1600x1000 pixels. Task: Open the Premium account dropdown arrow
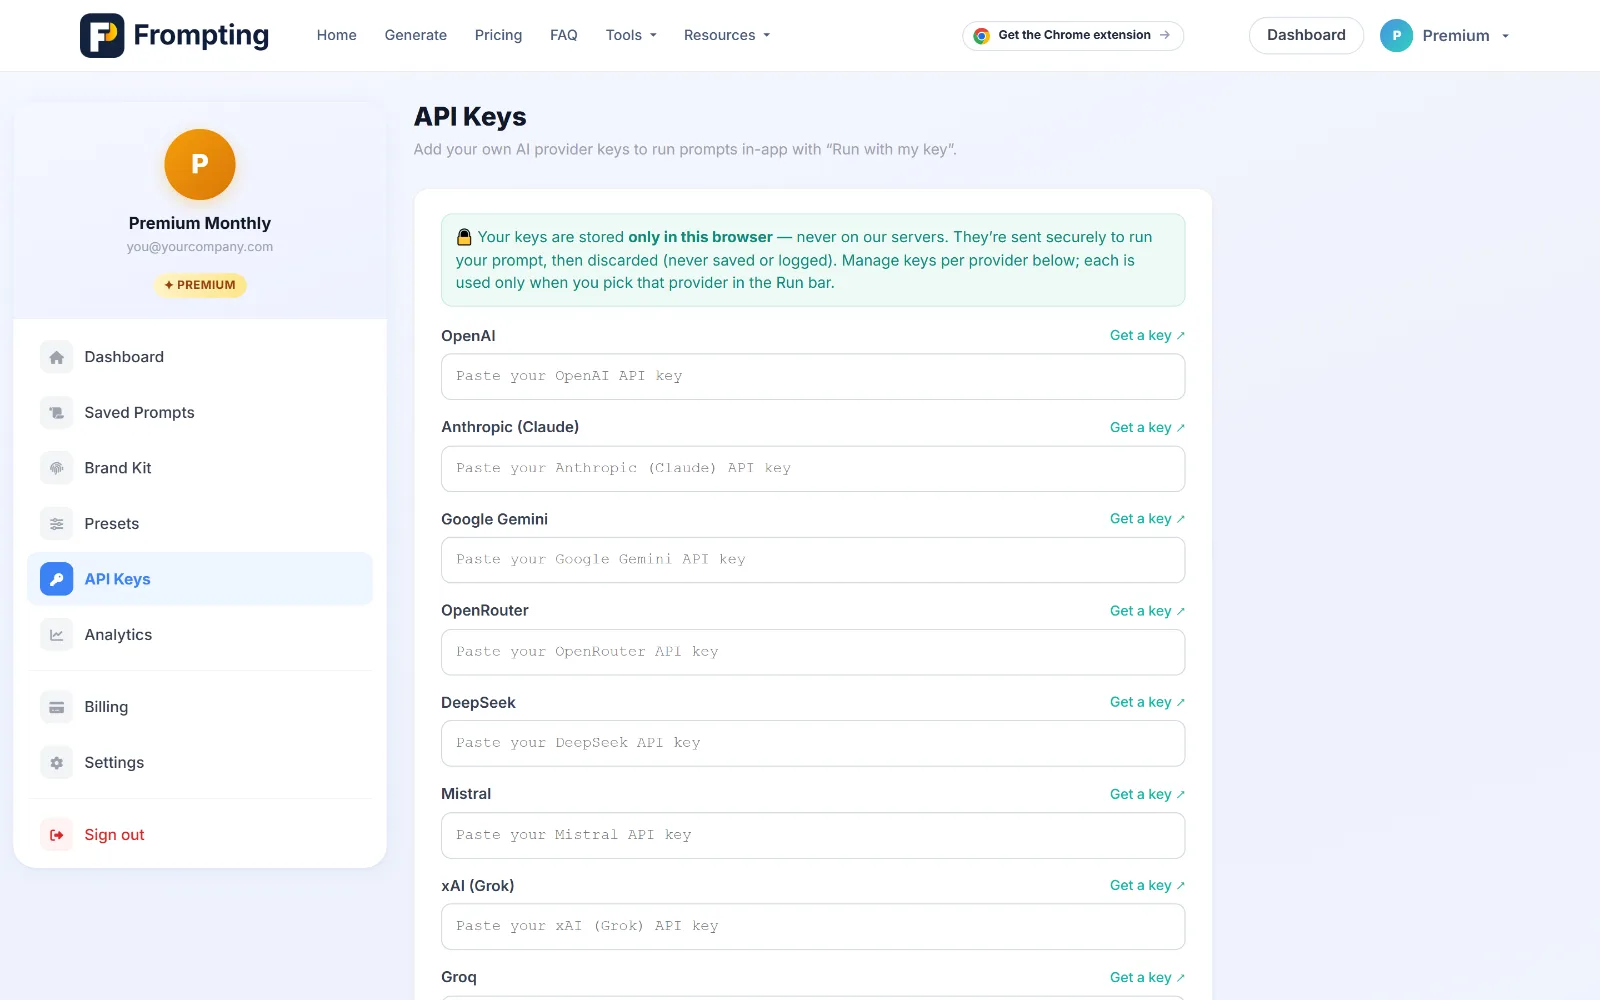(x=1505, y=36)
